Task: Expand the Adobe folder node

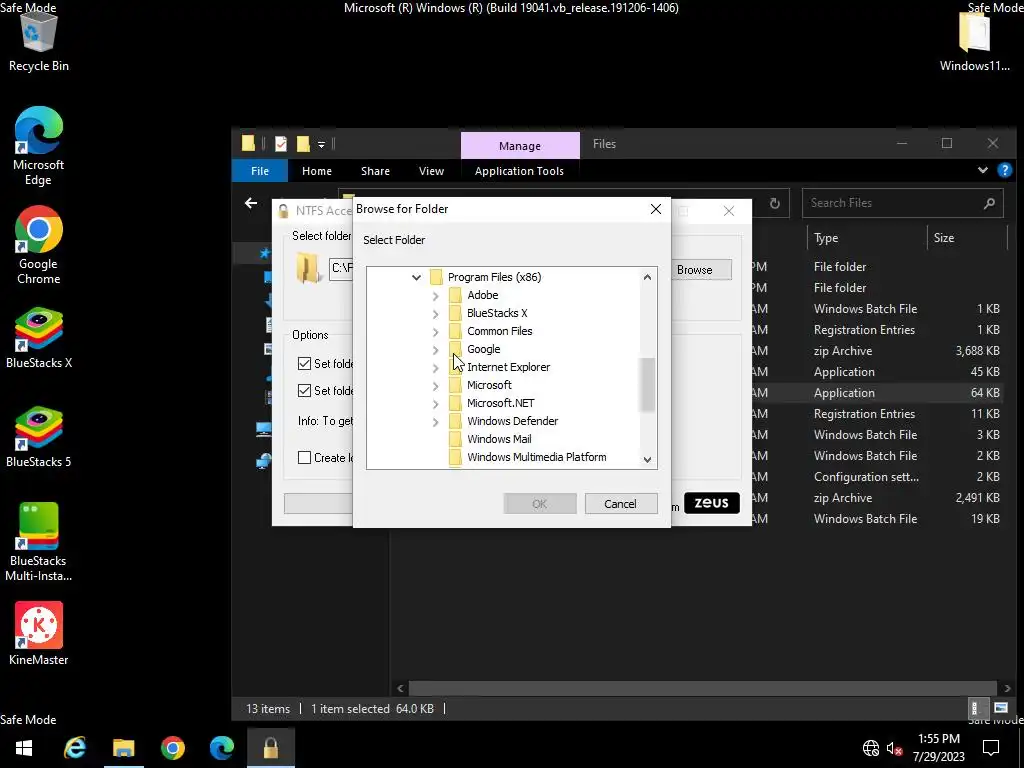Action: (436, 296)
